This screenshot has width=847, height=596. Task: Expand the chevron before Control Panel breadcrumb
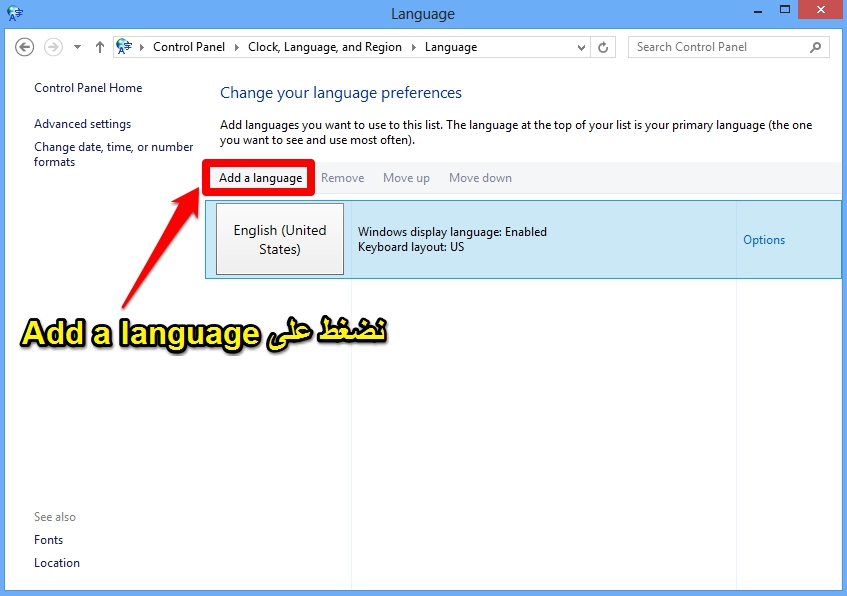point(142,48)
